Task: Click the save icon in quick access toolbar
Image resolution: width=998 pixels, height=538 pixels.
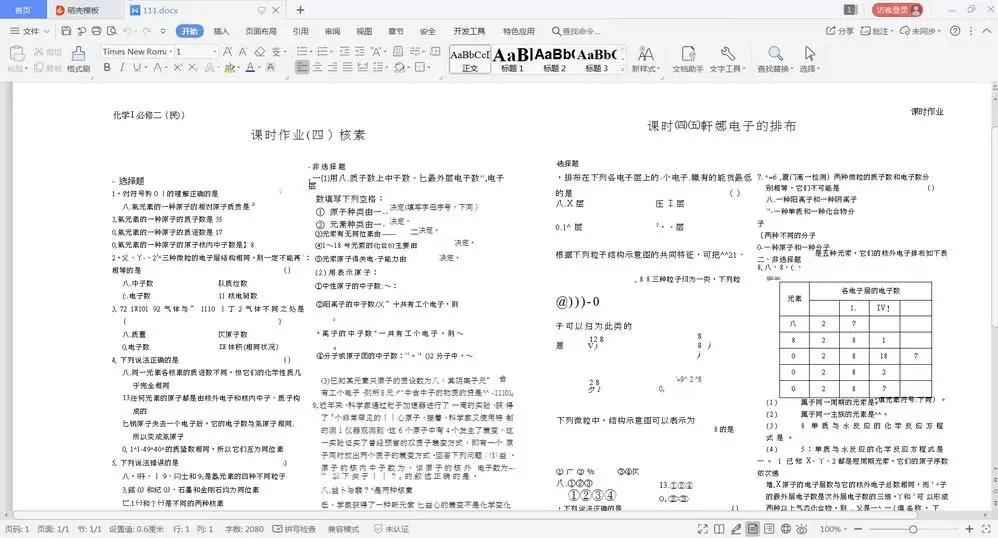Action: tap(65, 31)
